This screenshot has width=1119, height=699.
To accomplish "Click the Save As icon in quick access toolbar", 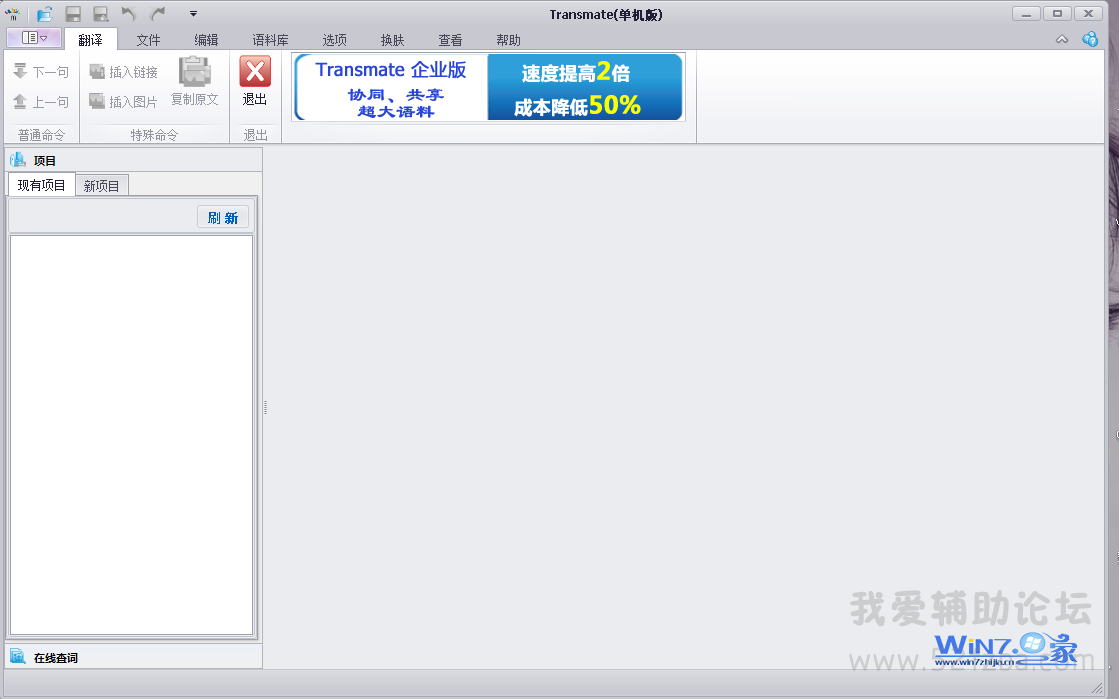I will pos(101,14).
